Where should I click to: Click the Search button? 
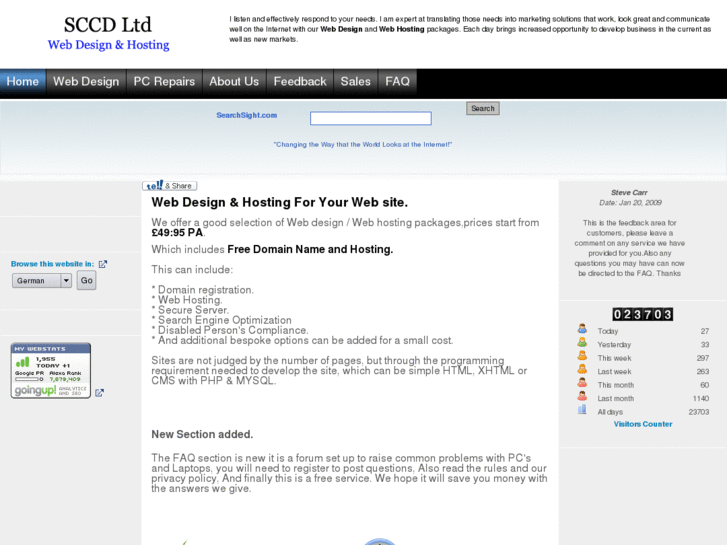coord(483,108)
